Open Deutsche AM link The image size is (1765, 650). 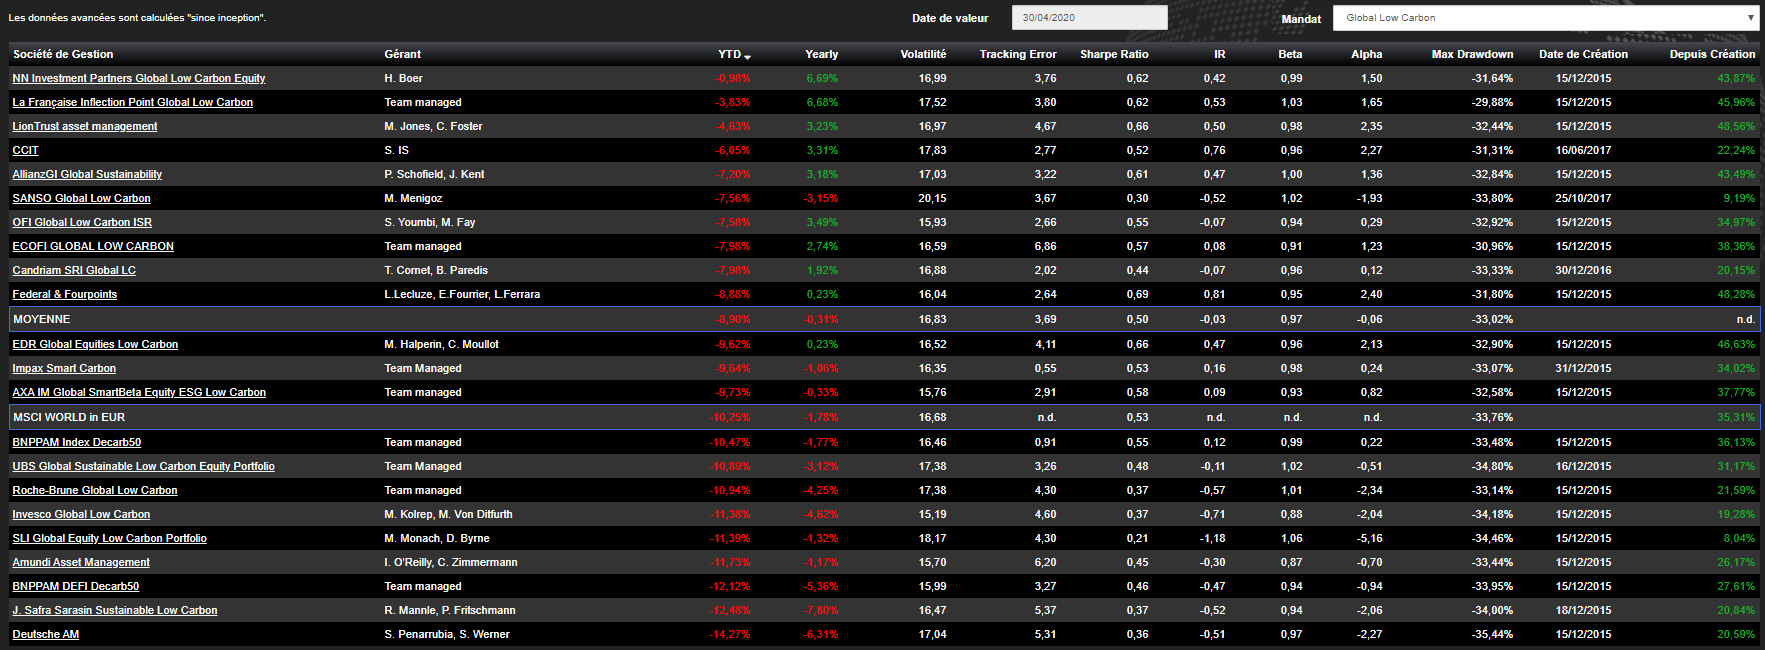click(x=45, y=634)
